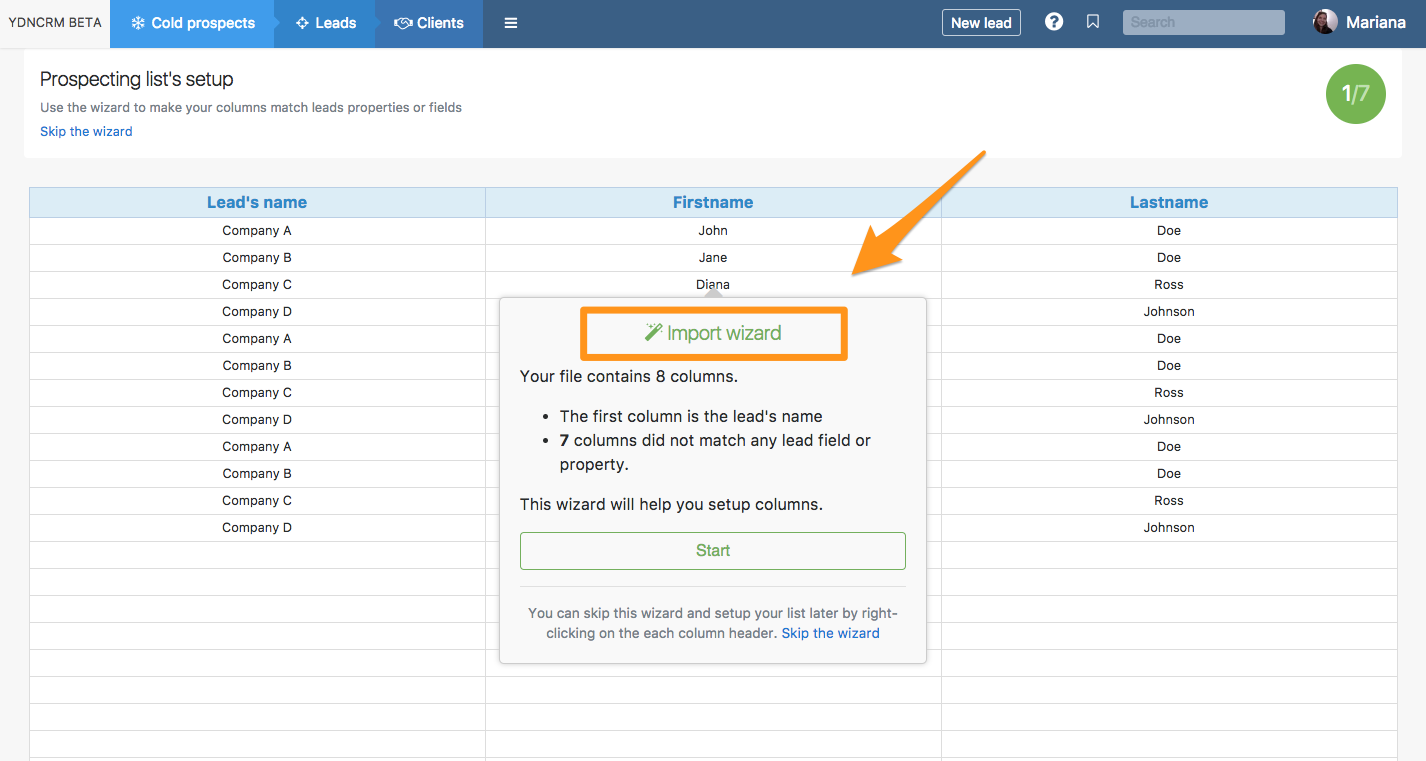Select the Lastname column header
1426x761 pixels.
point(1169,202)
